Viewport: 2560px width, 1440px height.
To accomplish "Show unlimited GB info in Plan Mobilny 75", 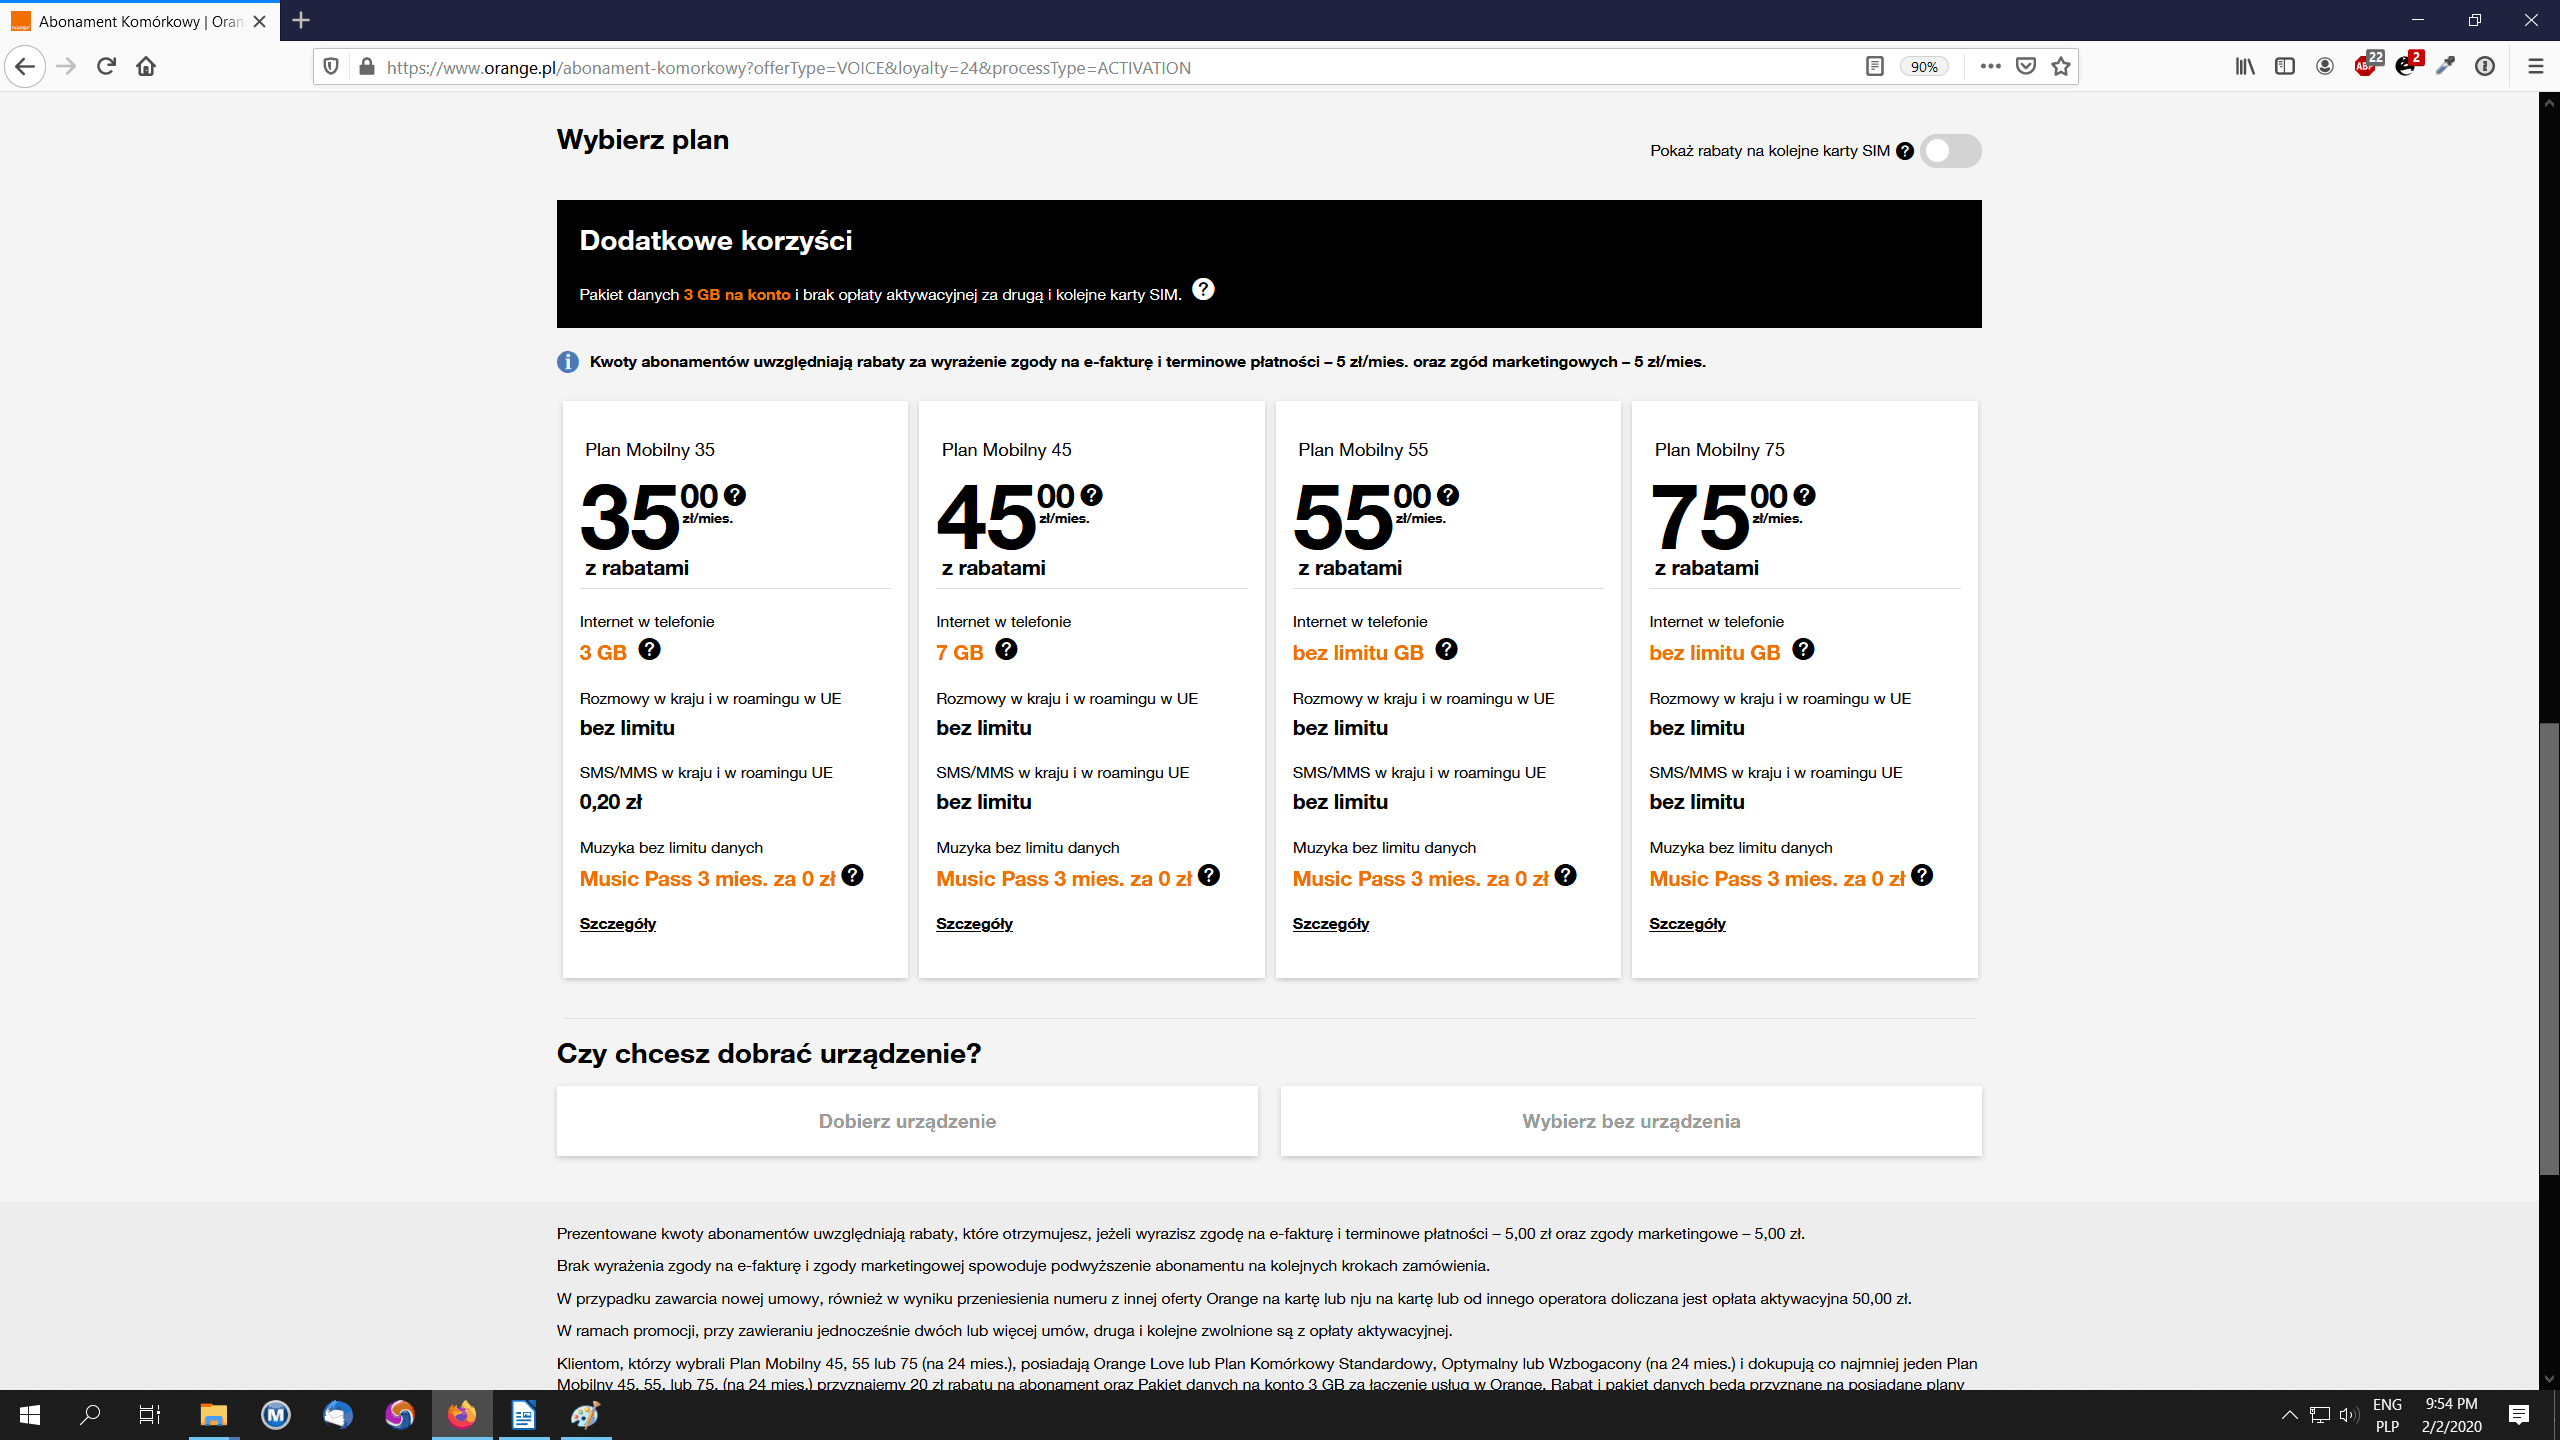I will [x=1803, y=649].
